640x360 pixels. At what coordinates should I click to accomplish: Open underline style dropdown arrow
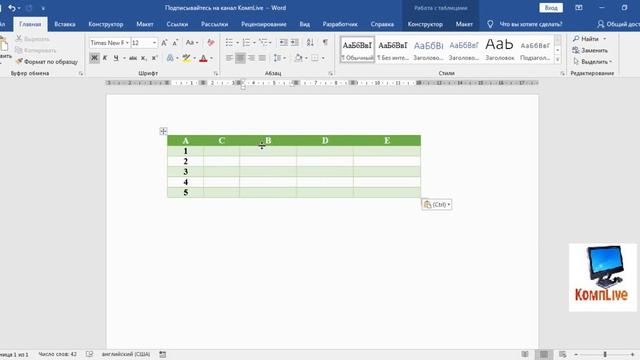[x=124, y=58]
